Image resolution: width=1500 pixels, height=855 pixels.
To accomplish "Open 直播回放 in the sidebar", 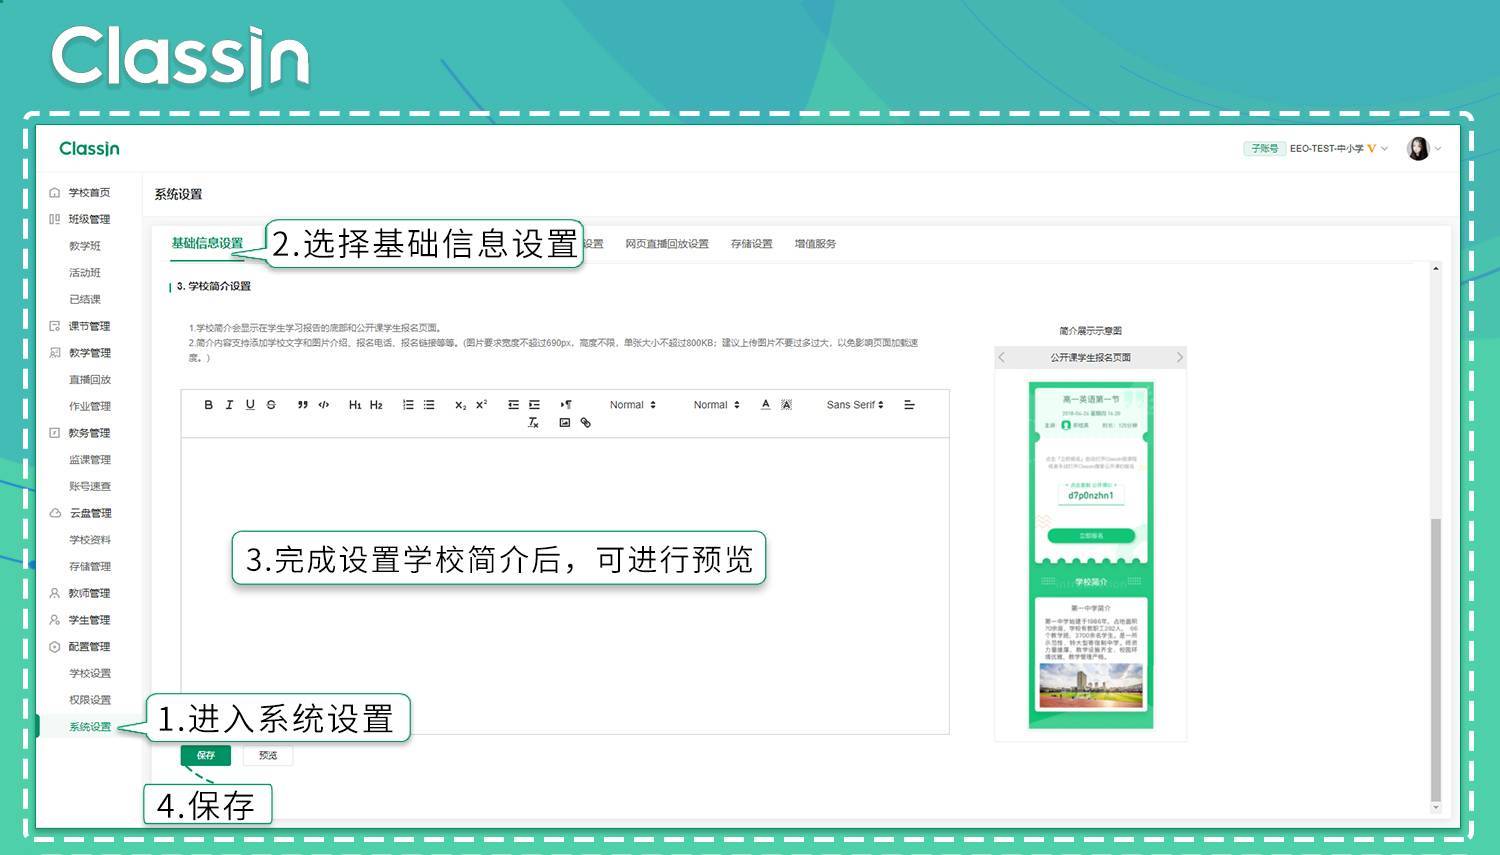I will 90,379.
